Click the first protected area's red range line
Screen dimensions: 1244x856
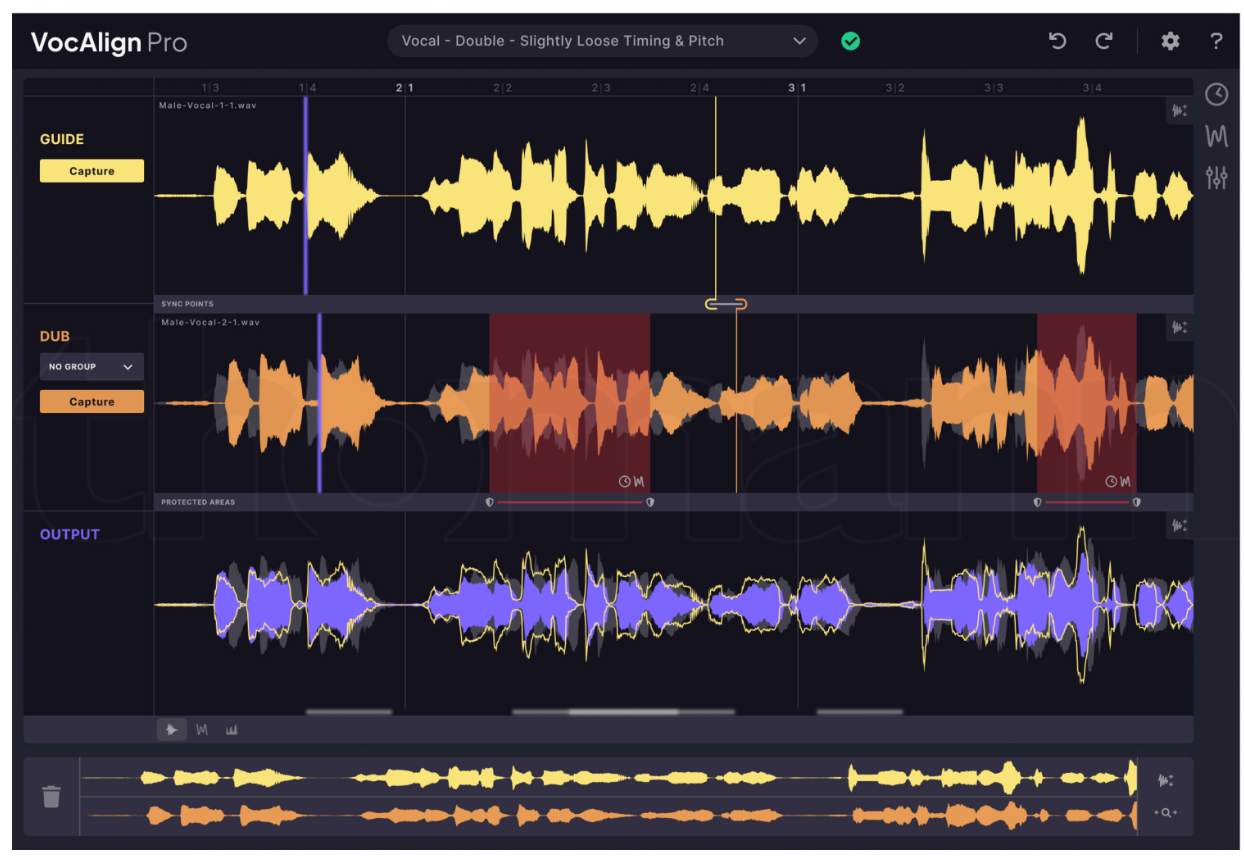point(569,502)
